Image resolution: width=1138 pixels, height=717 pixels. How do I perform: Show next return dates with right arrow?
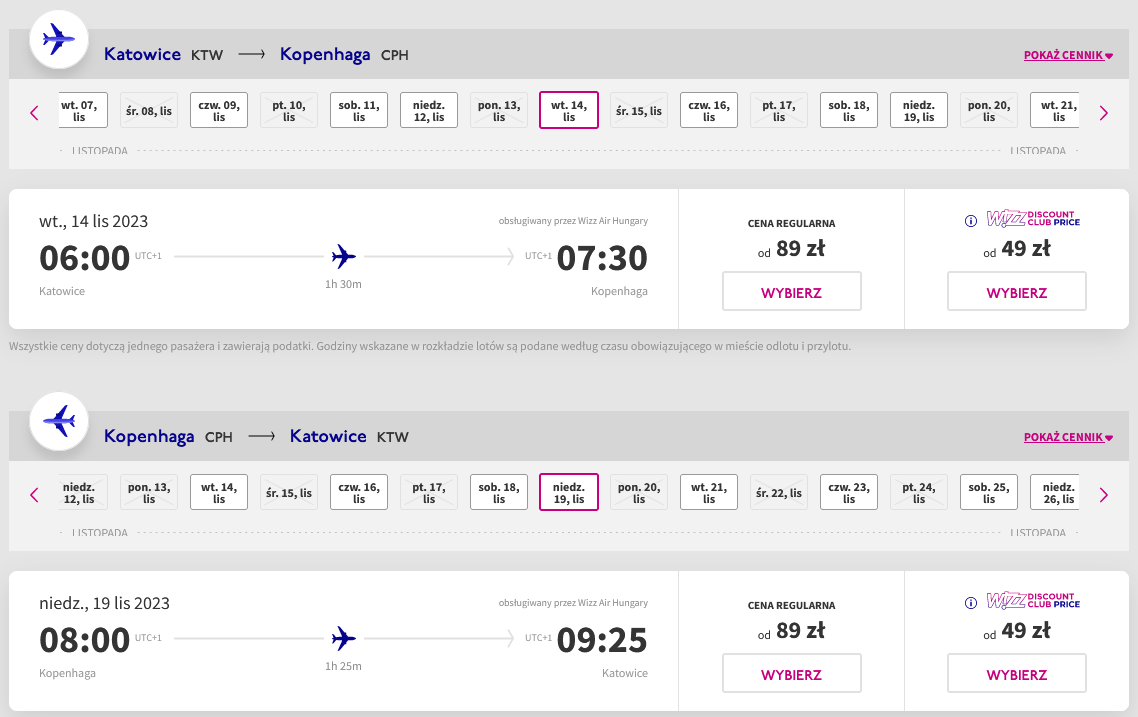(1104, 495)
